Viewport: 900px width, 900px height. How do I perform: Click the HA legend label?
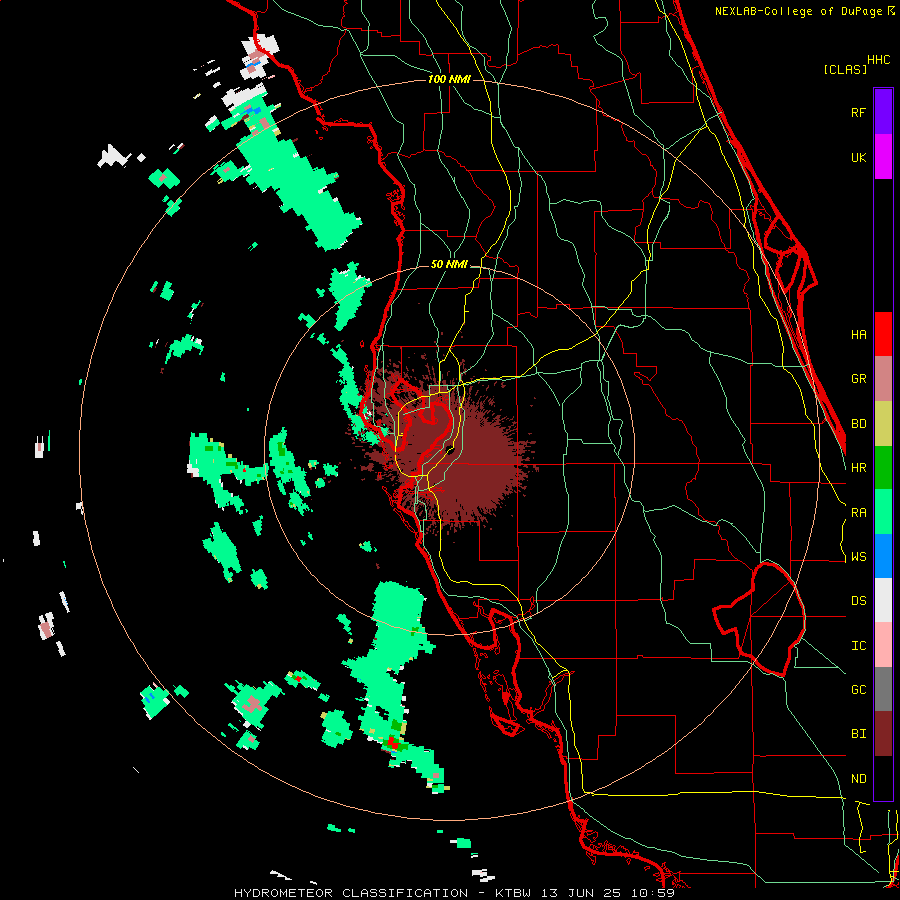(858, 335)
